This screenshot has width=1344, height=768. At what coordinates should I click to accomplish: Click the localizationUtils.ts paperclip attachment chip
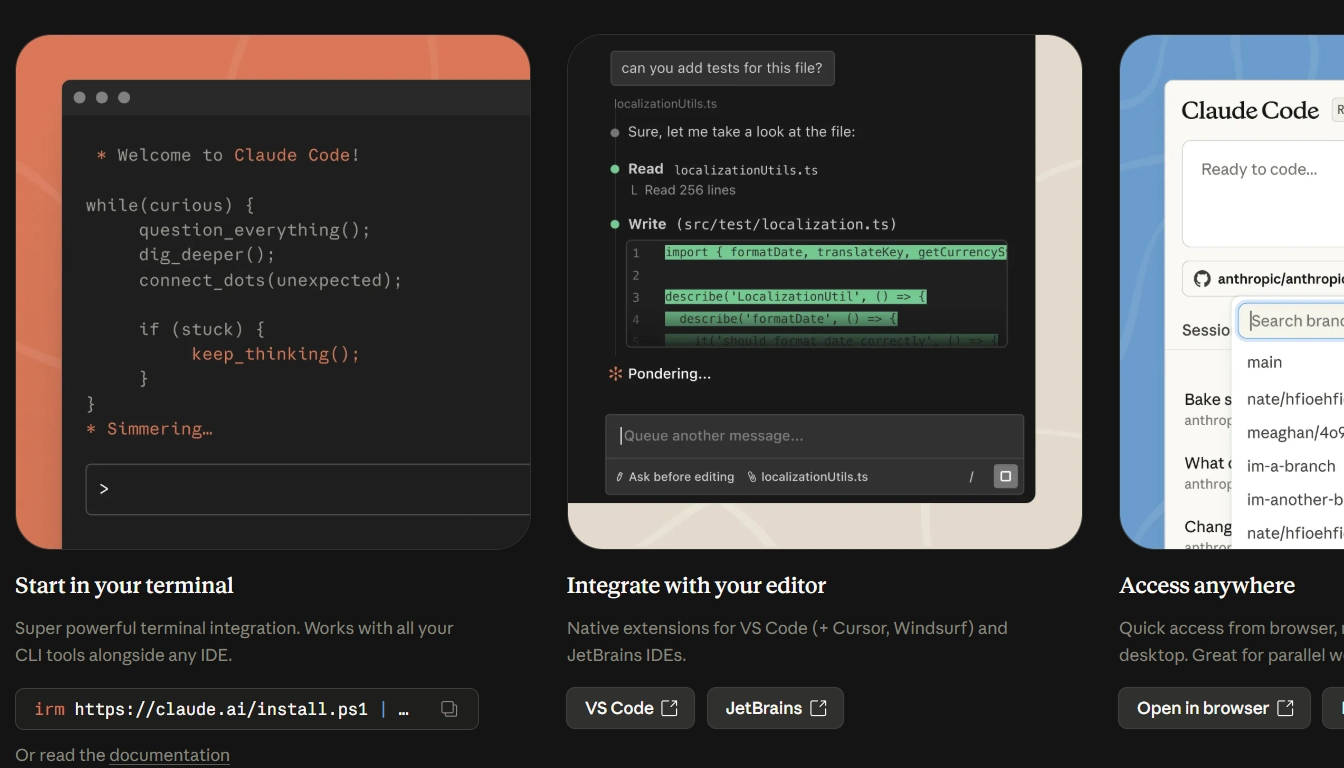(x=808, y=477)
